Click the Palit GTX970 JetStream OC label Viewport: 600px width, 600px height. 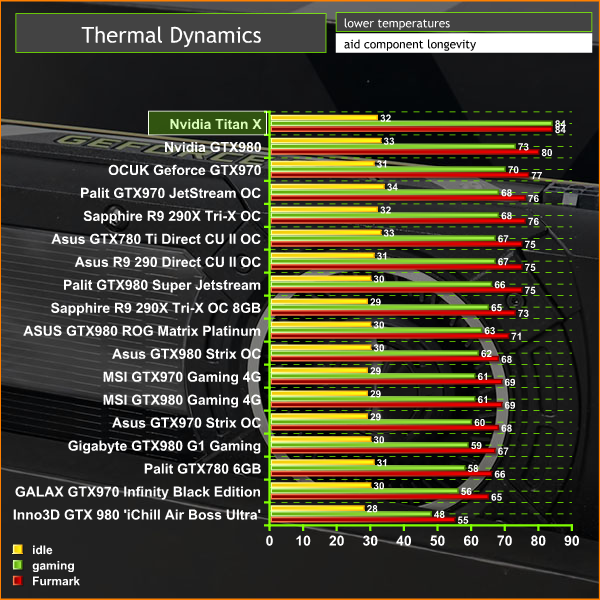170,193
